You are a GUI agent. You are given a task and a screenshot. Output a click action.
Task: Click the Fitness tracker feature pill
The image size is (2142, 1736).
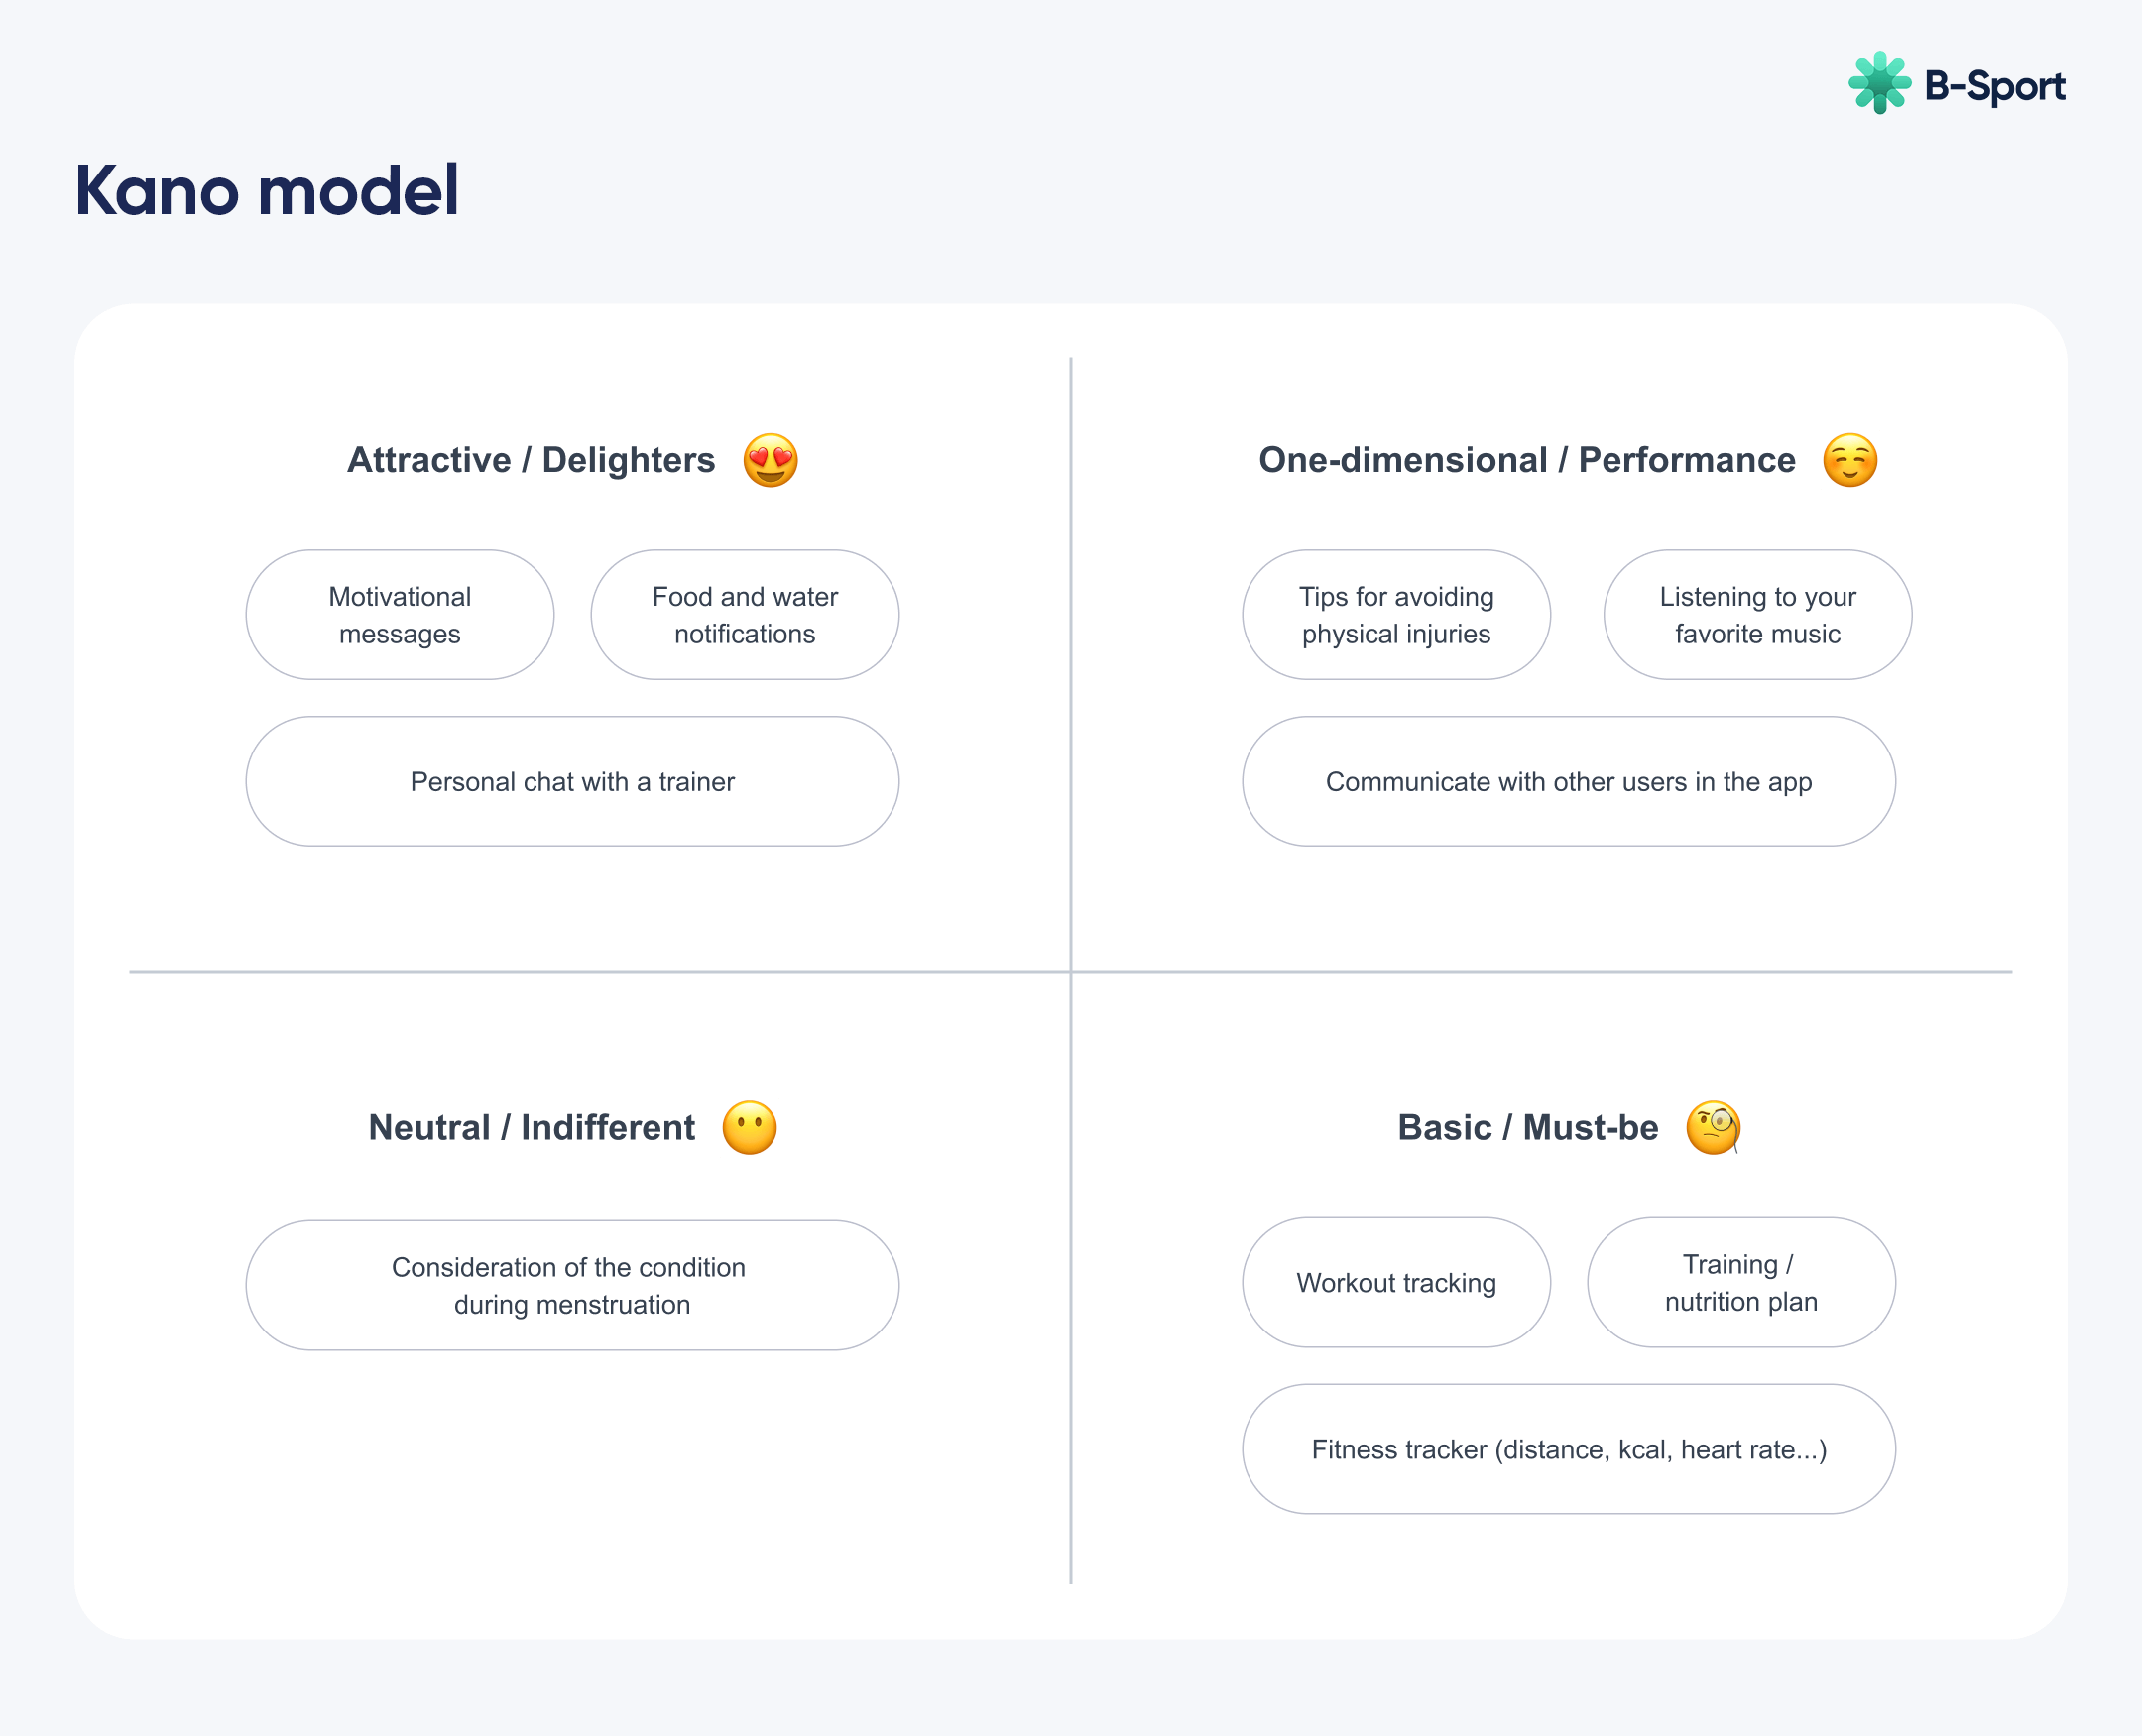1568,1449
